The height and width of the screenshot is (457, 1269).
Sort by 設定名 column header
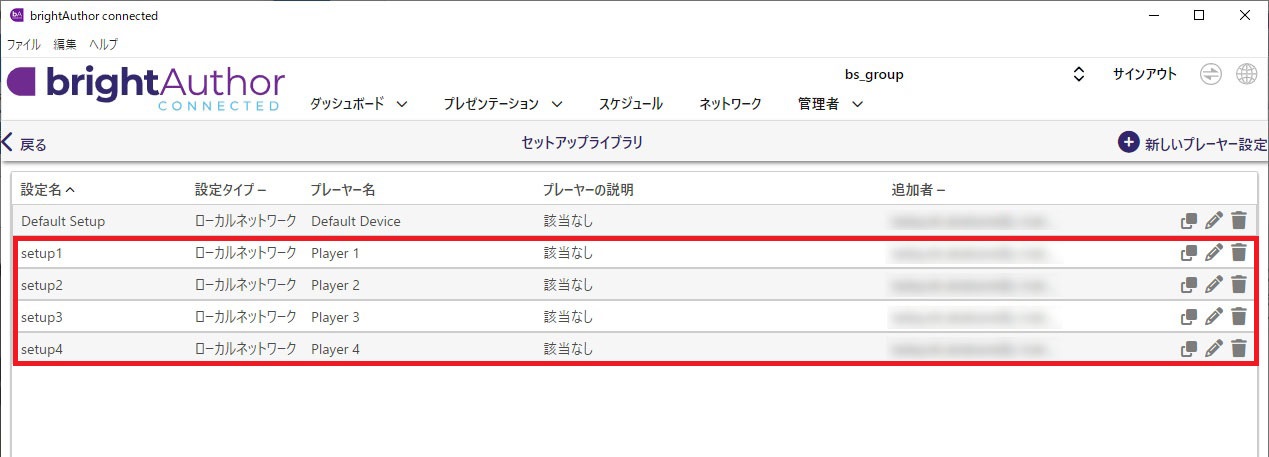48,189
